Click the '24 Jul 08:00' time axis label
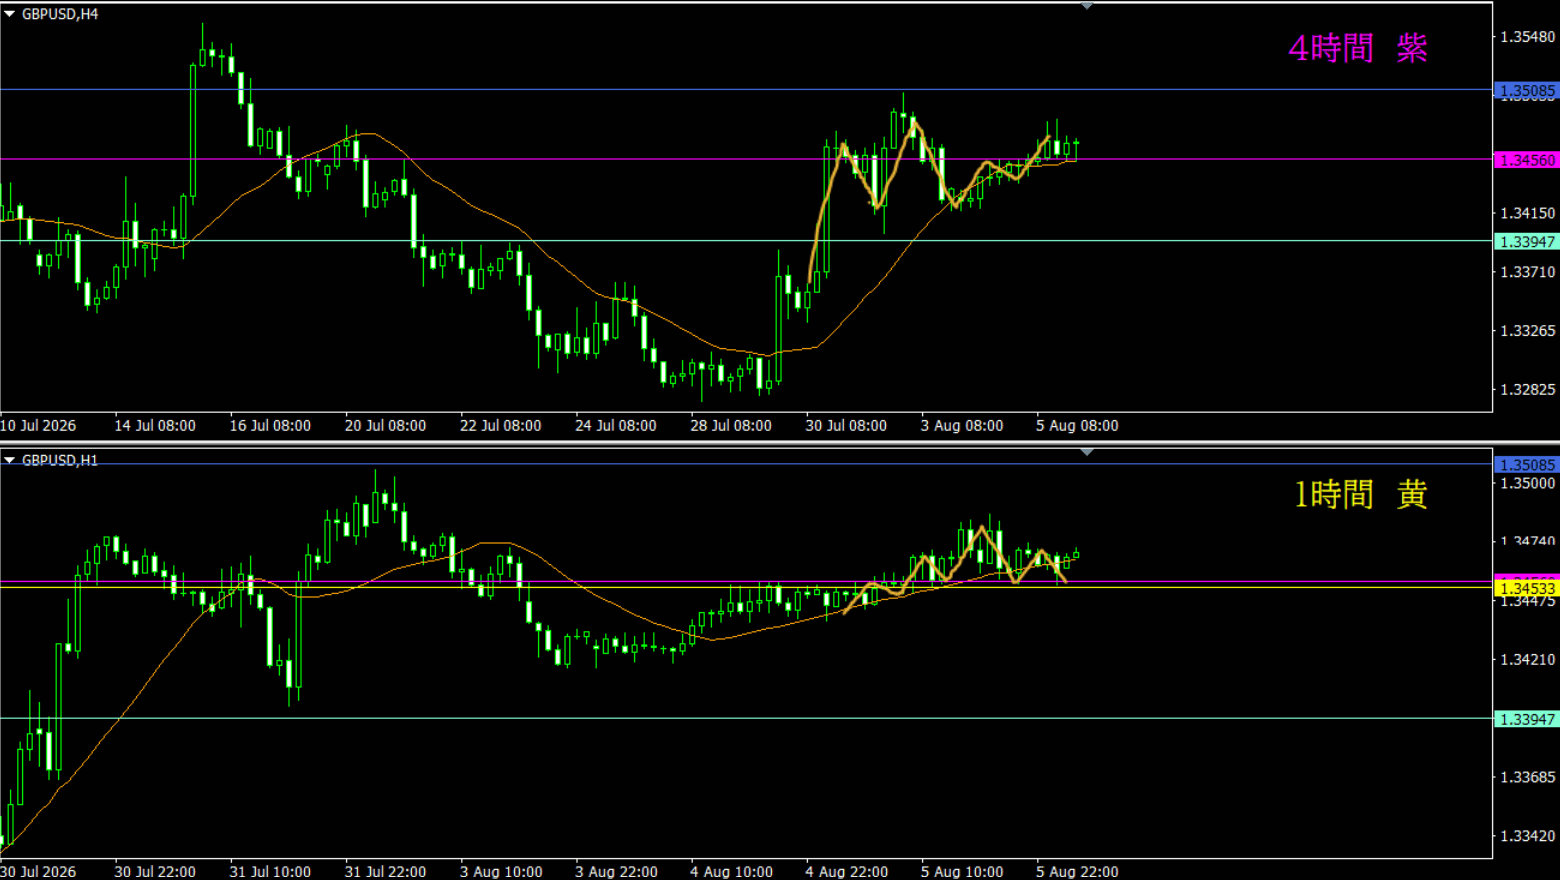This screenshot has width=1560, height=880. 616,425
